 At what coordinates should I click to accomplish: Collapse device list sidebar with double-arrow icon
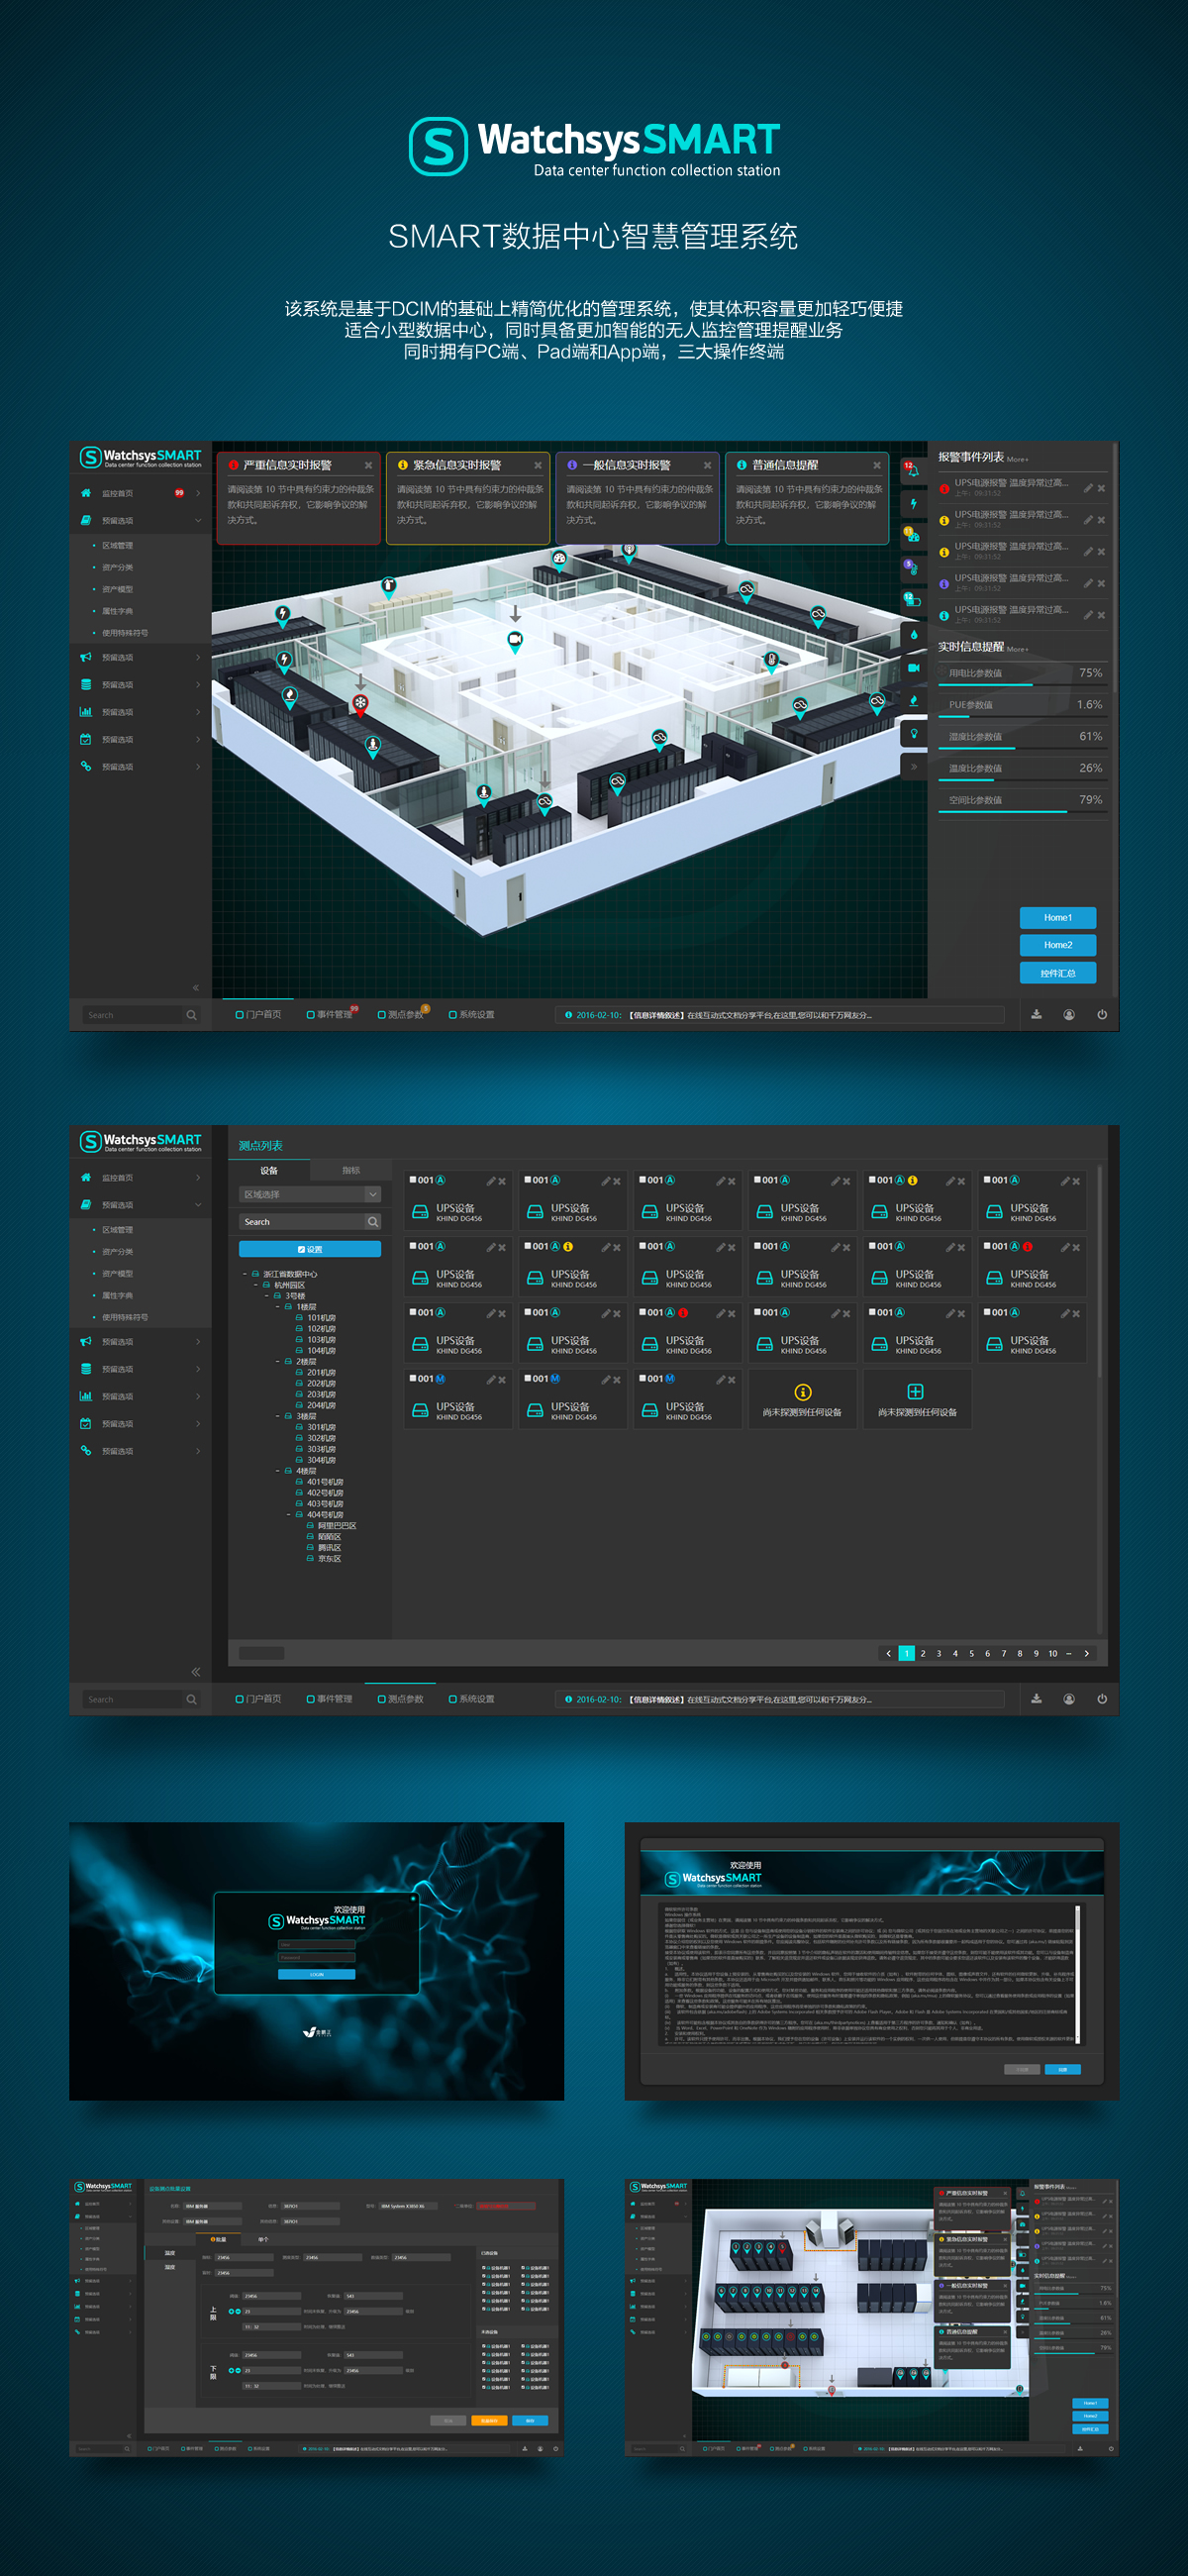click(196, 1671)
